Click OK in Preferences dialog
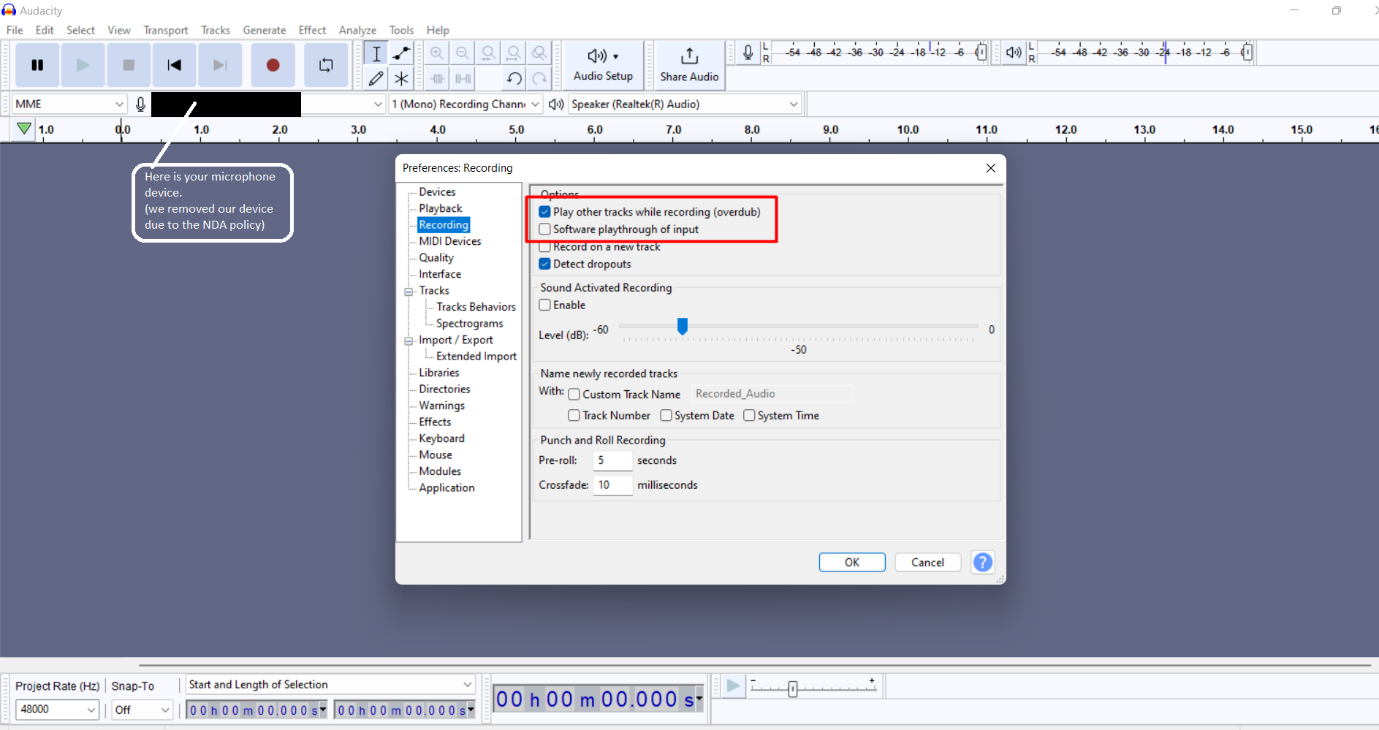This screenshot has height=730, width=1379. pos(852,562)
